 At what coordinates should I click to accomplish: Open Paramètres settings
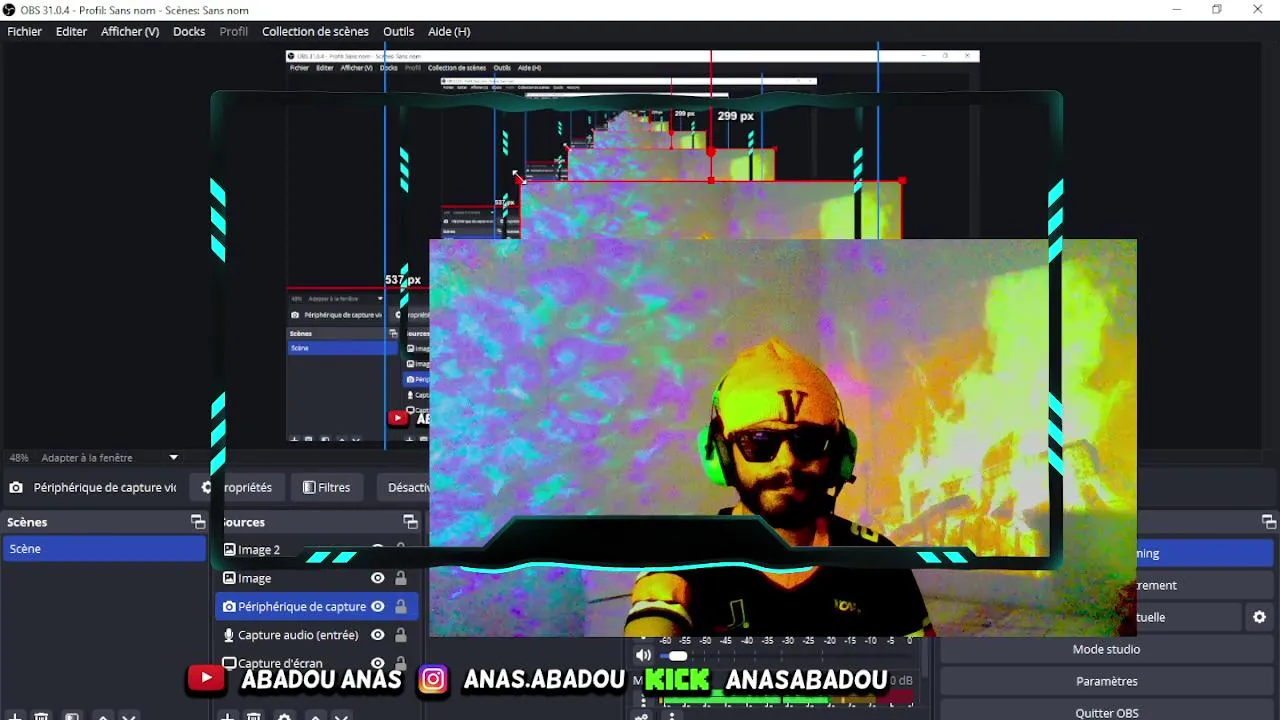click(x=1108, y=681)
